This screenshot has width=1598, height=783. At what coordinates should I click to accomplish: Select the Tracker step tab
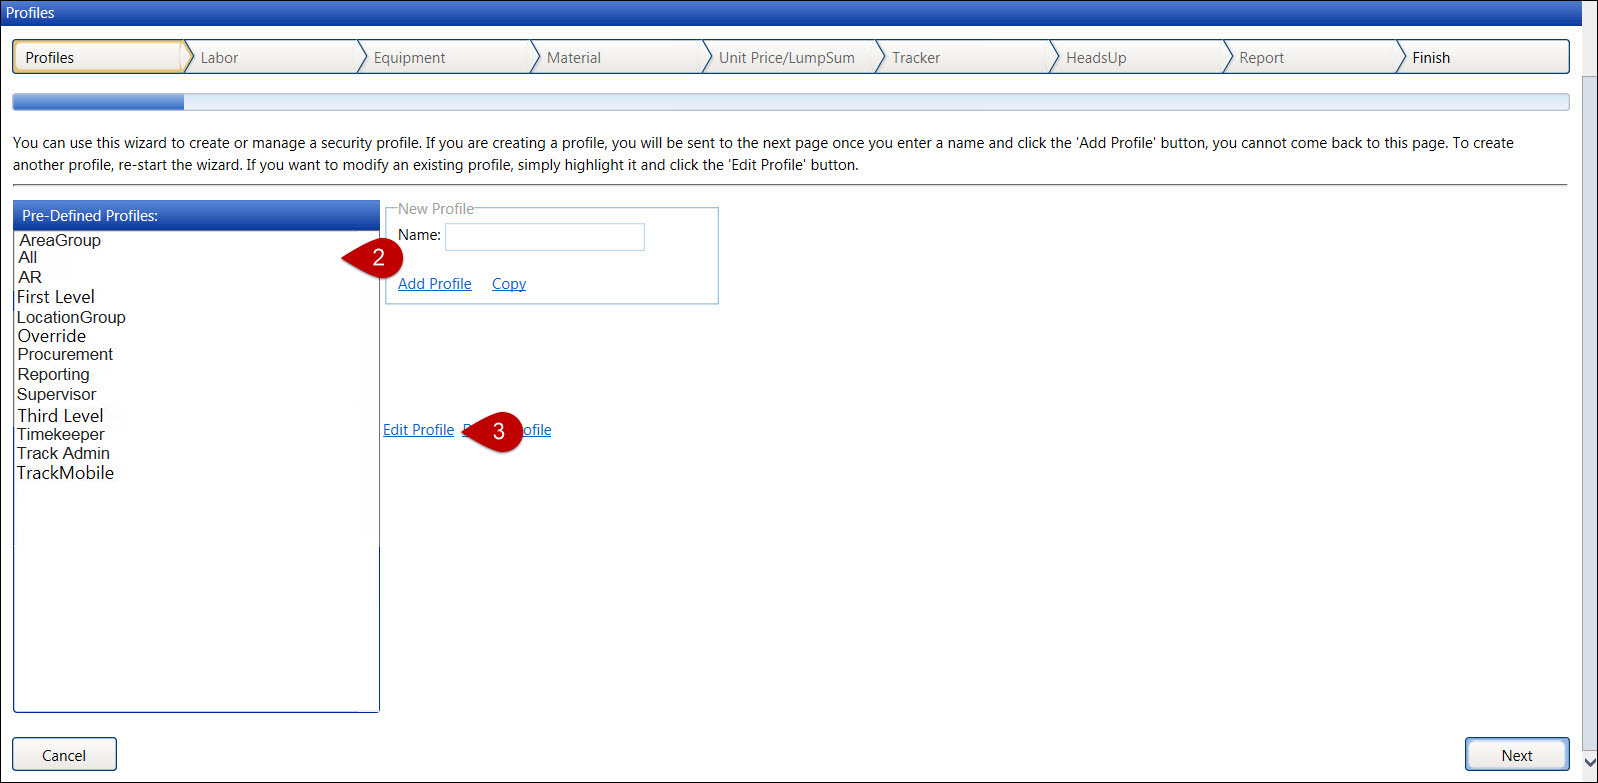coord(915,58)
